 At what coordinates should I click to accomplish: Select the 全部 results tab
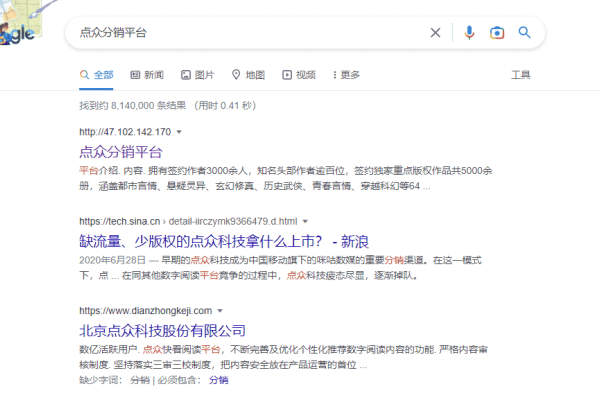coord(96,75)
